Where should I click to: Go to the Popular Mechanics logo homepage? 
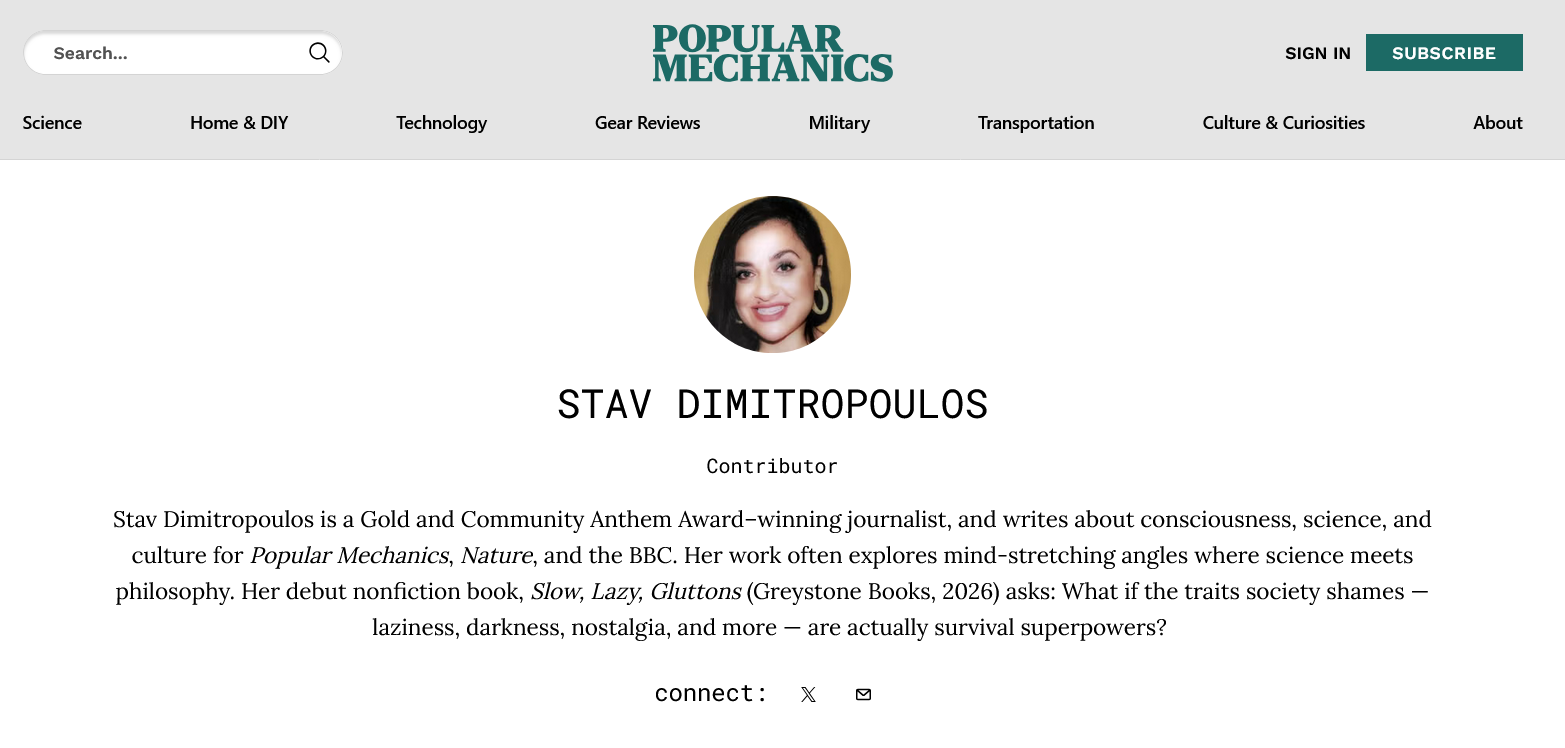[773, 53]
